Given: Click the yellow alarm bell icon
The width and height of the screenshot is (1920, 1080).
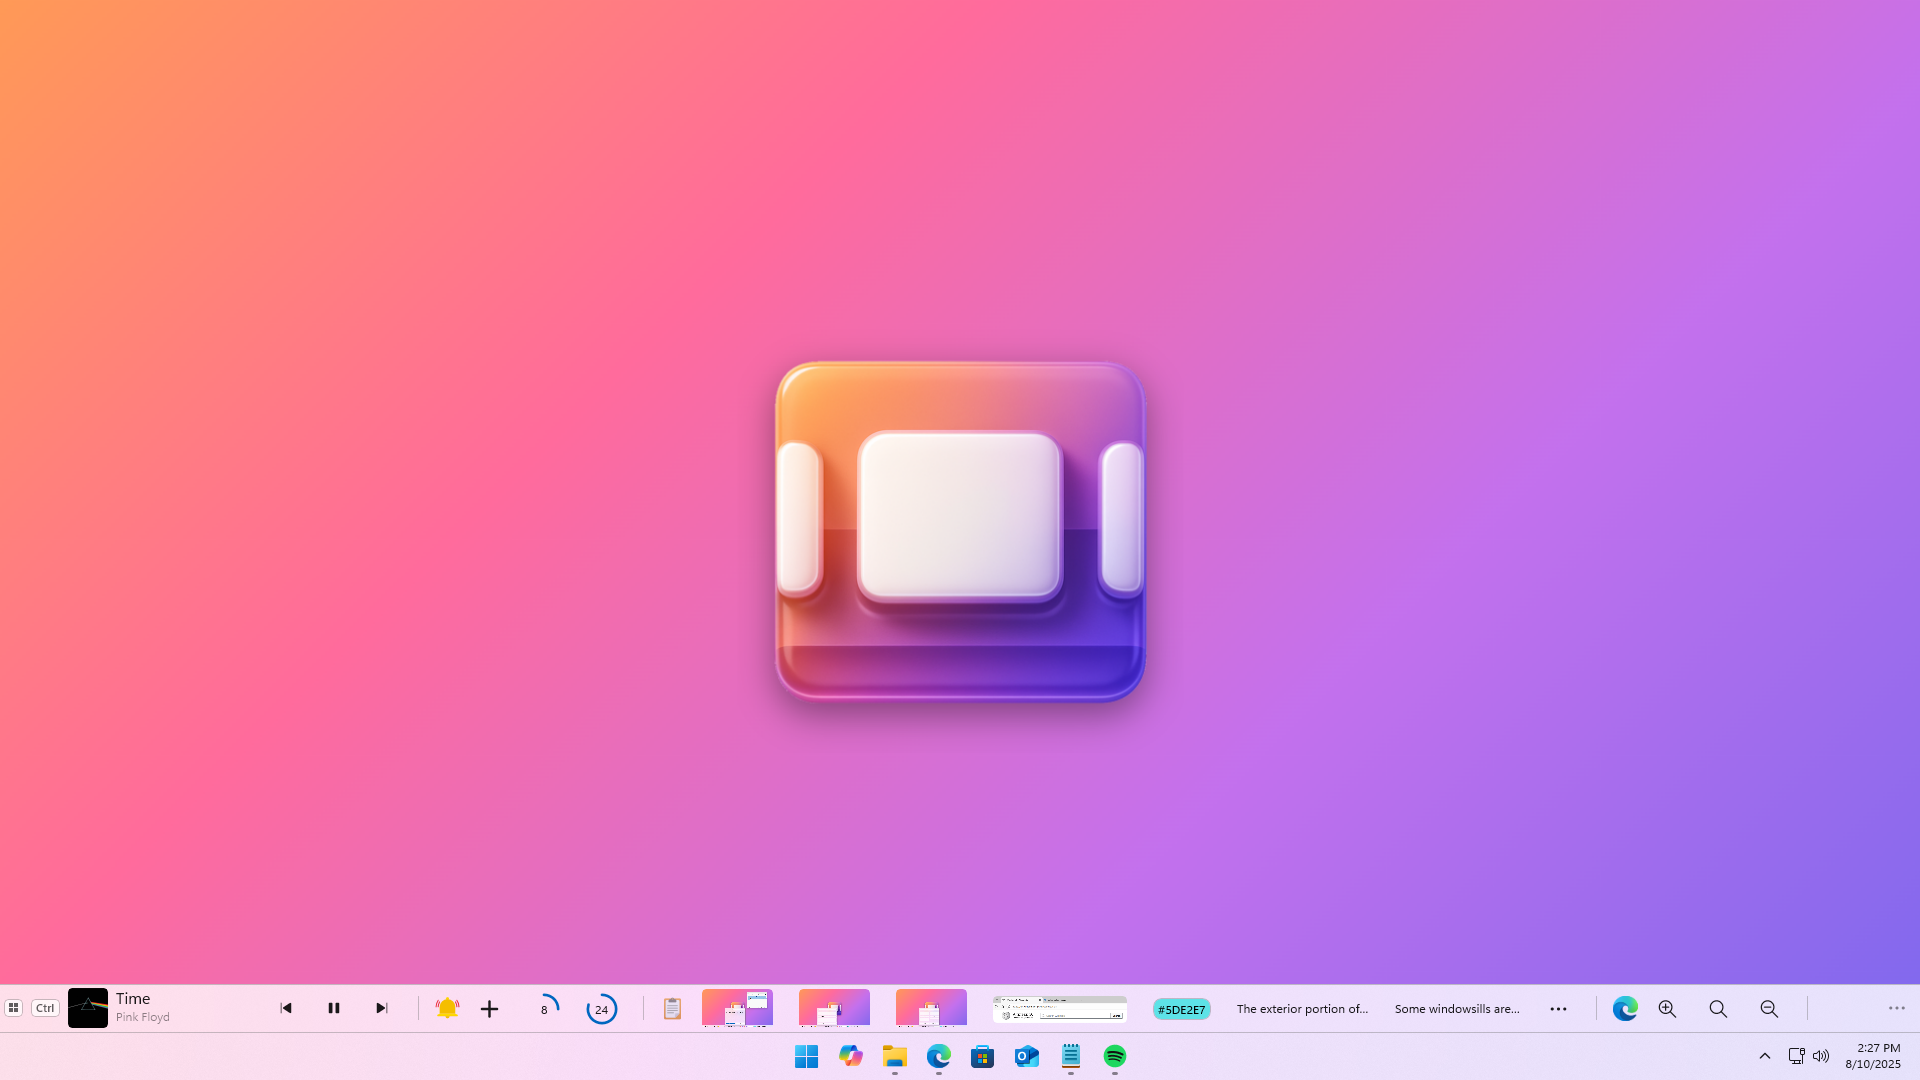Looking at the screenshot, I should pyautogui.click(x=447, y=1008).
